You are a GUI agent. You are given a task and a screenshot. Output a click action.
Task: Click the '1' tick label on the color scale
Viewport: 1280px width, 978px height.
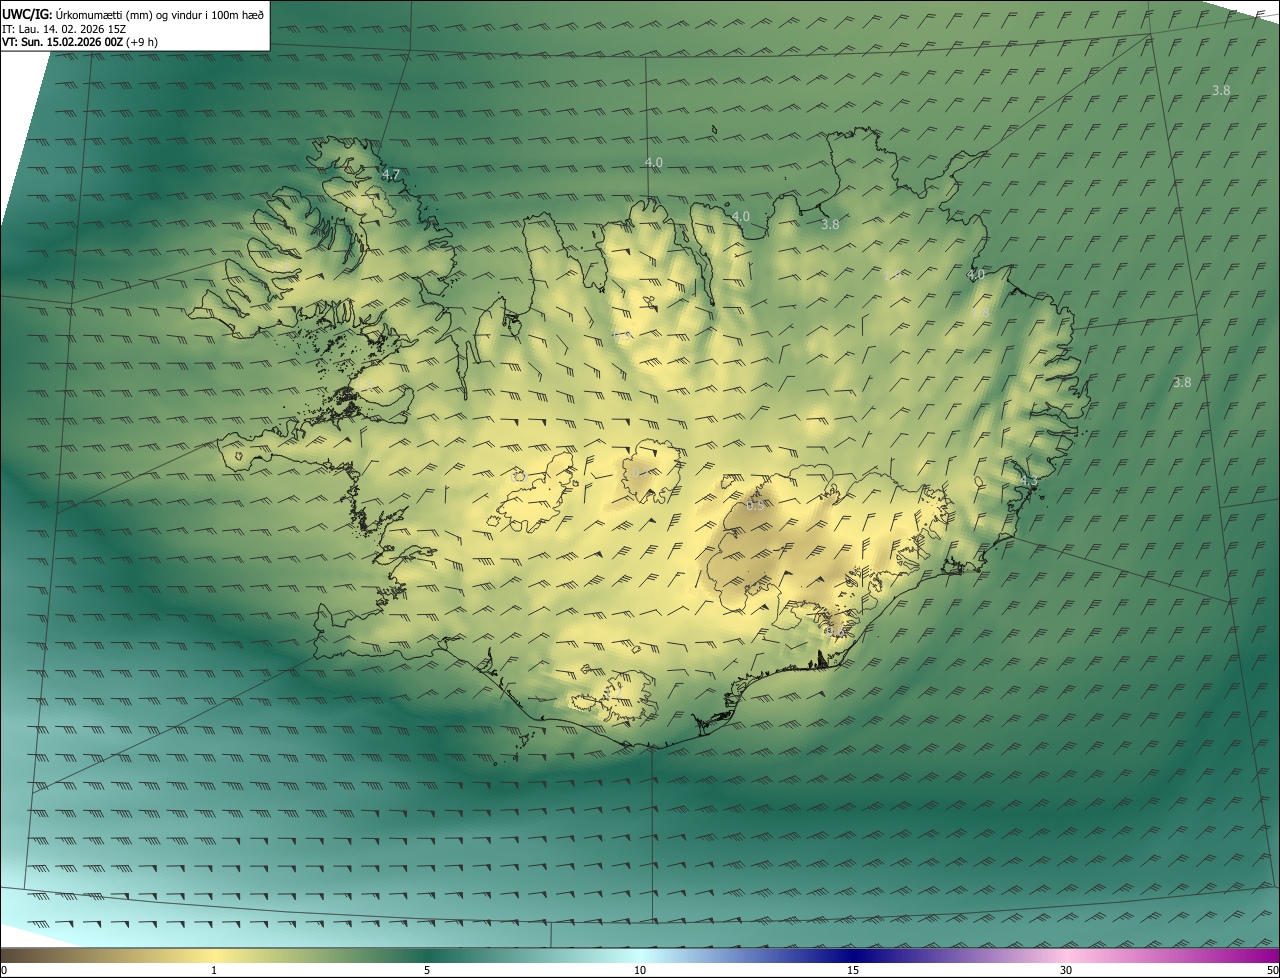214,970
